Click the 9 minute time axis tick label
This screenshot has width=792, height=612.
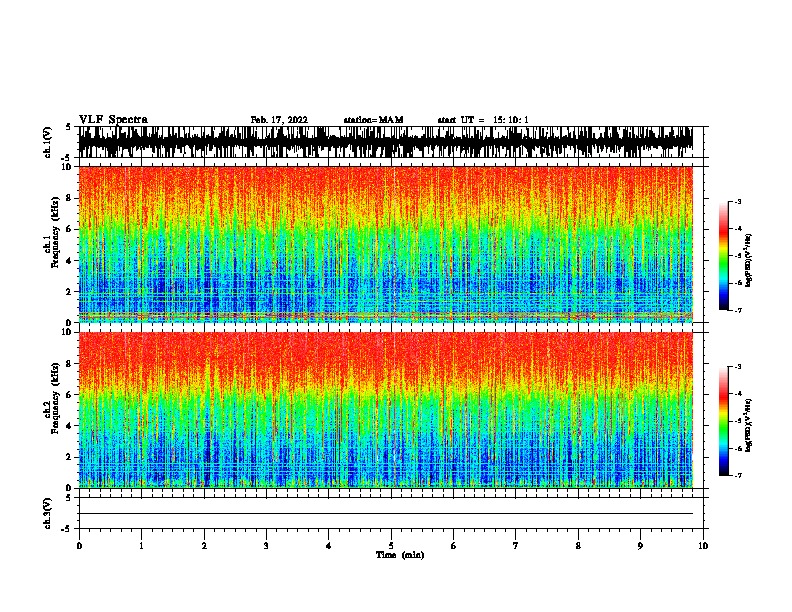pos(640,546)
